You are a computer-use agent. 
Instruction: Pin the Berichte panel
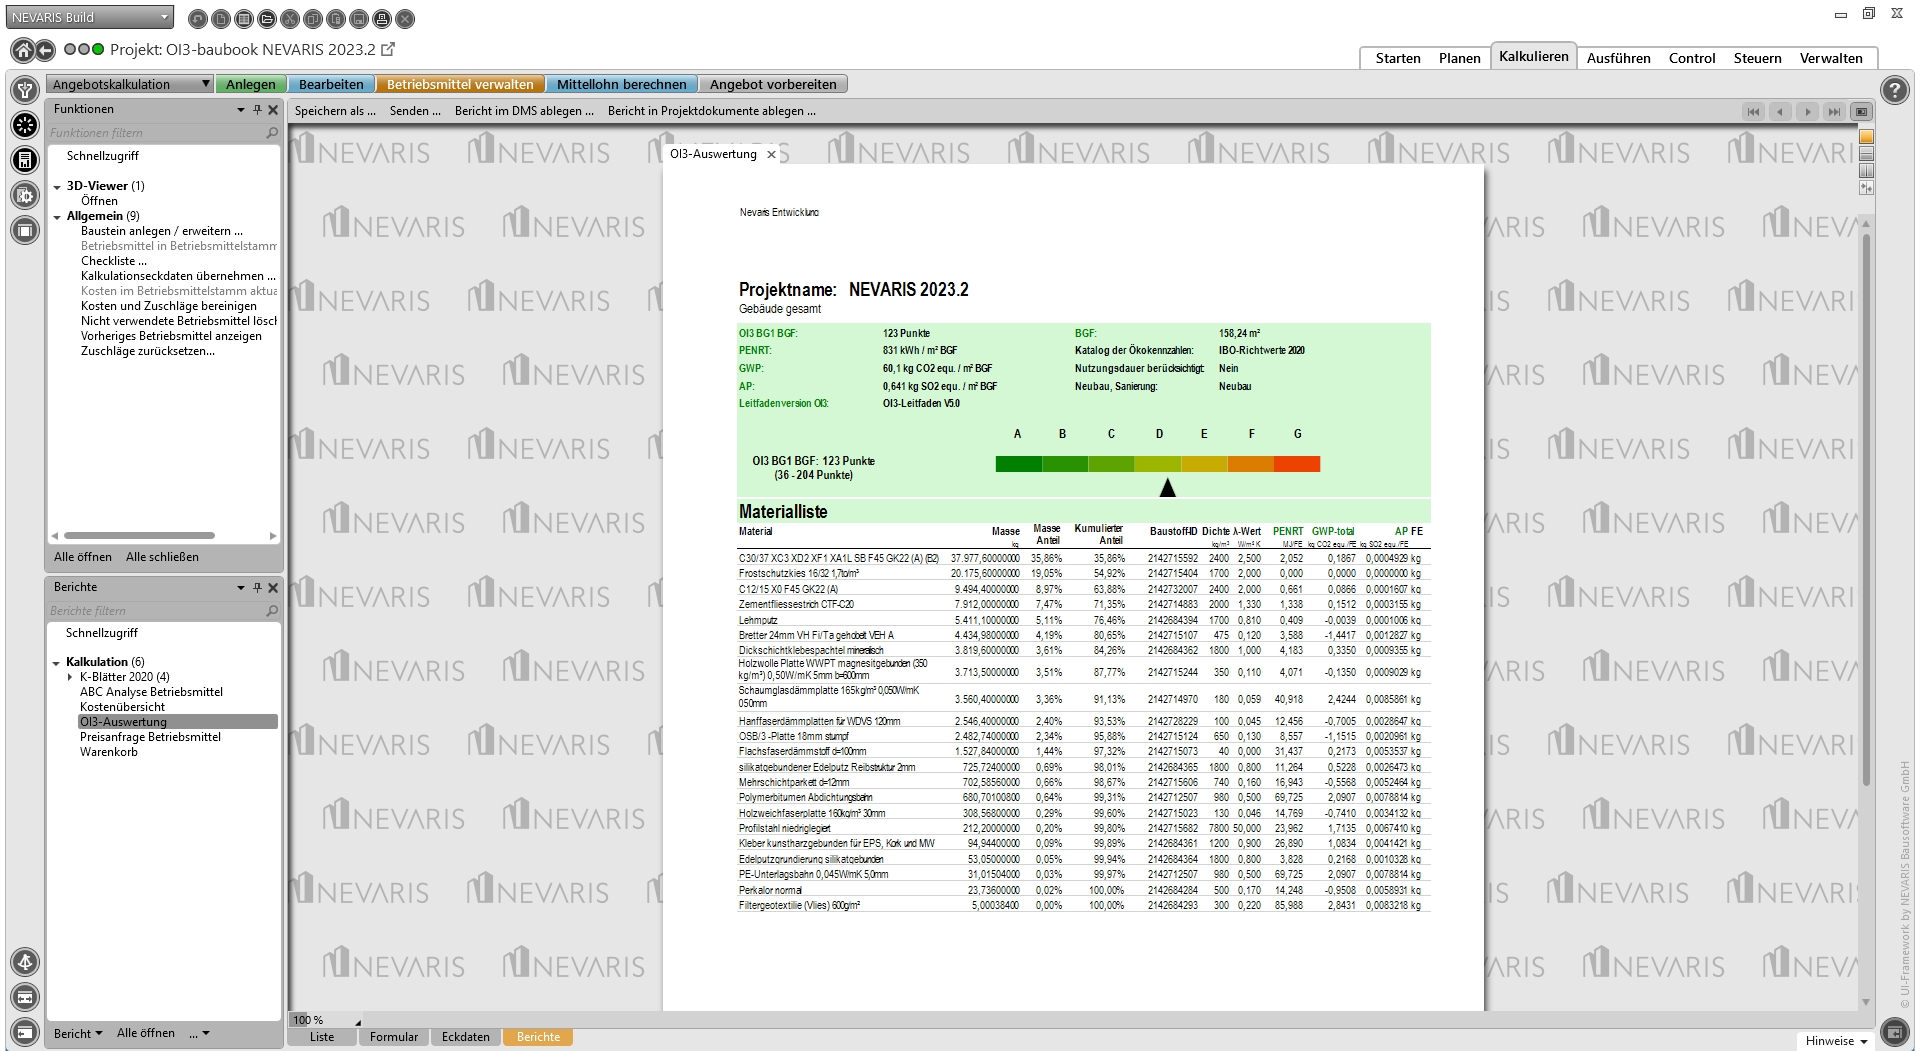[x=257, y=588]
